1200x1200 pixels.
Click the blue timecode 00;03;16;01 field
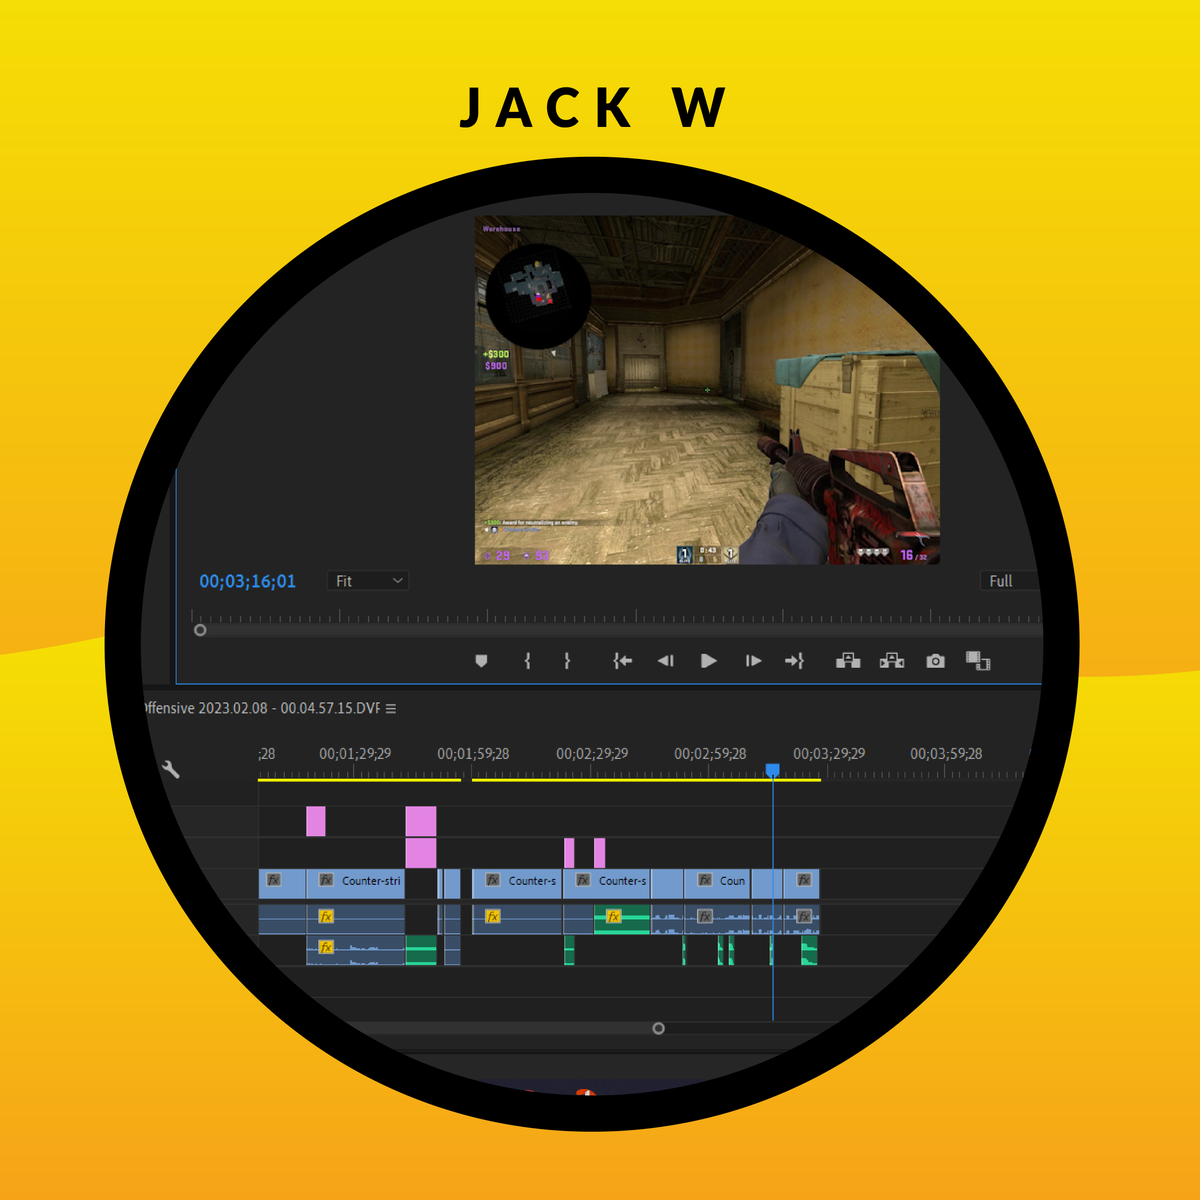click(246, 580)
